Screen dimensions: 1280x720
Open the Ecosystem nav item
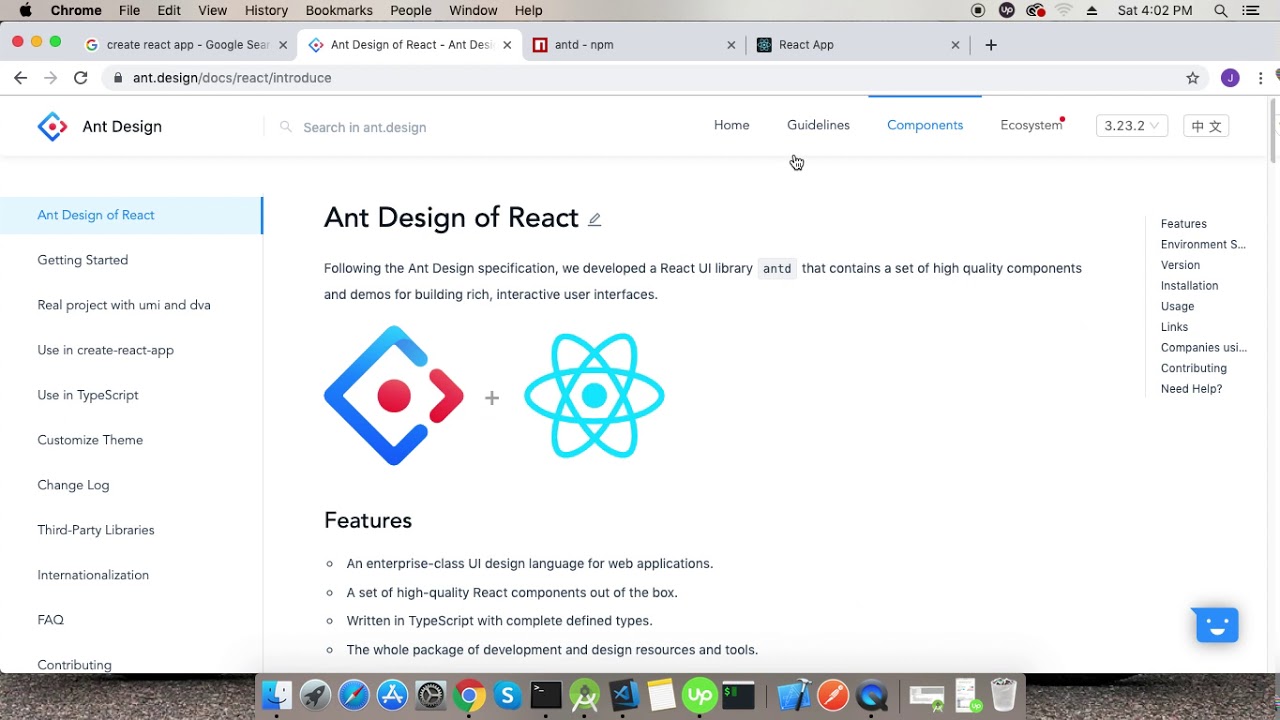[1031, 125]
